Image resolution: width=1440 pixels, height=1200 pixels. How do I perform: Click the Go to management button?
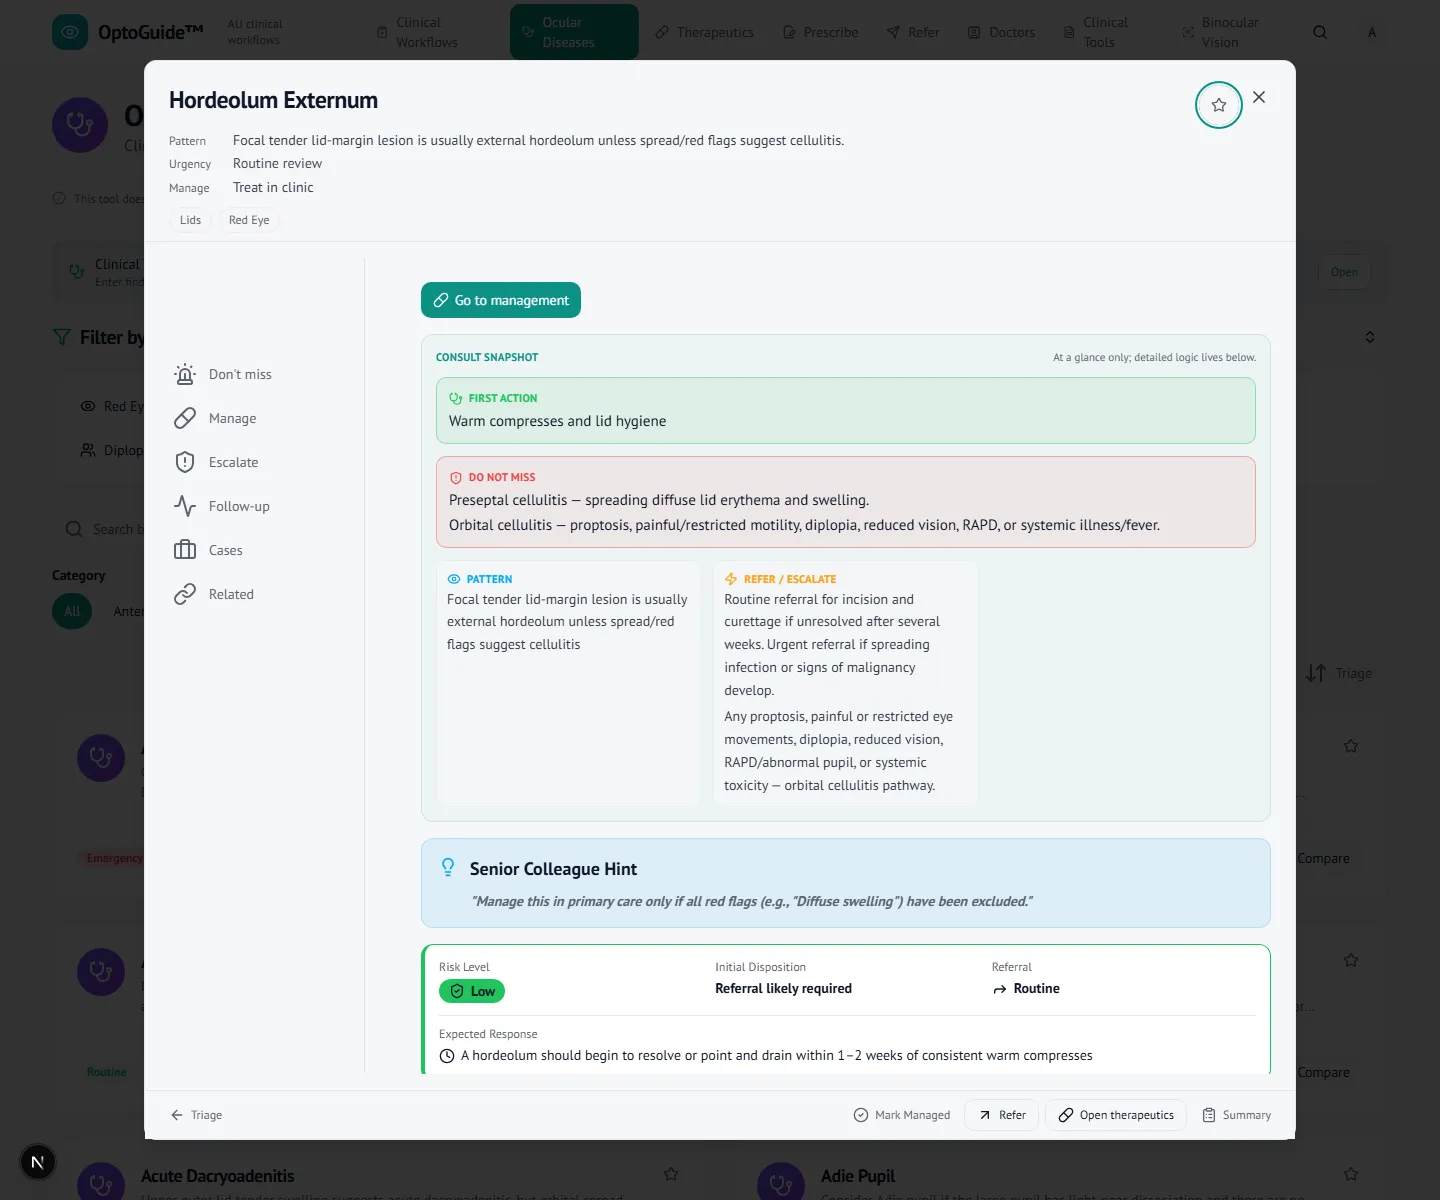click(x=501, y=300)
